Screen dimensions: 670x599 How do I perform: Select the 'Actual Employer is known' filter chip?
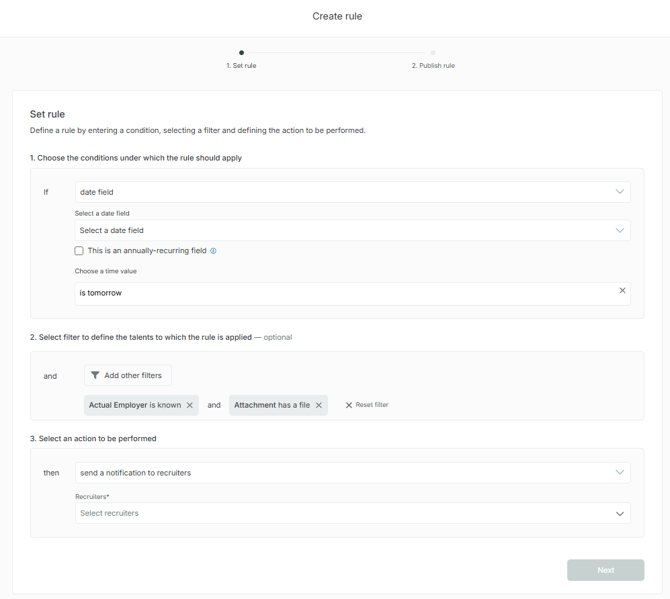click(x=134, y=405)
